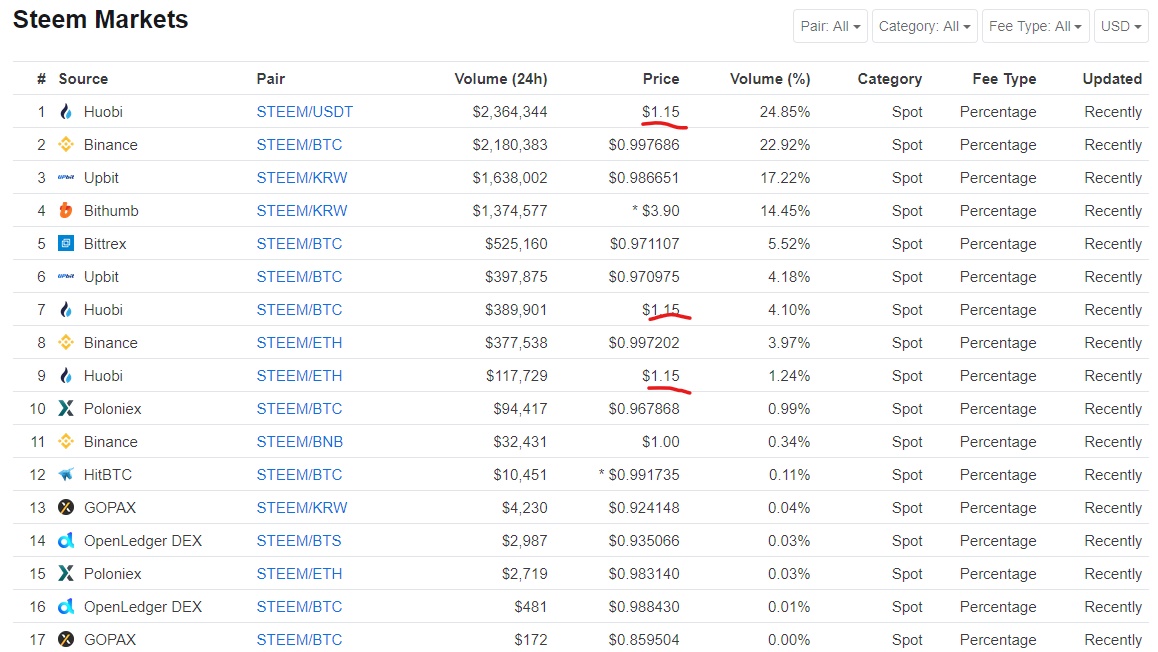Click the Bittrex exchange name
The image size is (1158, 652).
[x=105, y=244]
